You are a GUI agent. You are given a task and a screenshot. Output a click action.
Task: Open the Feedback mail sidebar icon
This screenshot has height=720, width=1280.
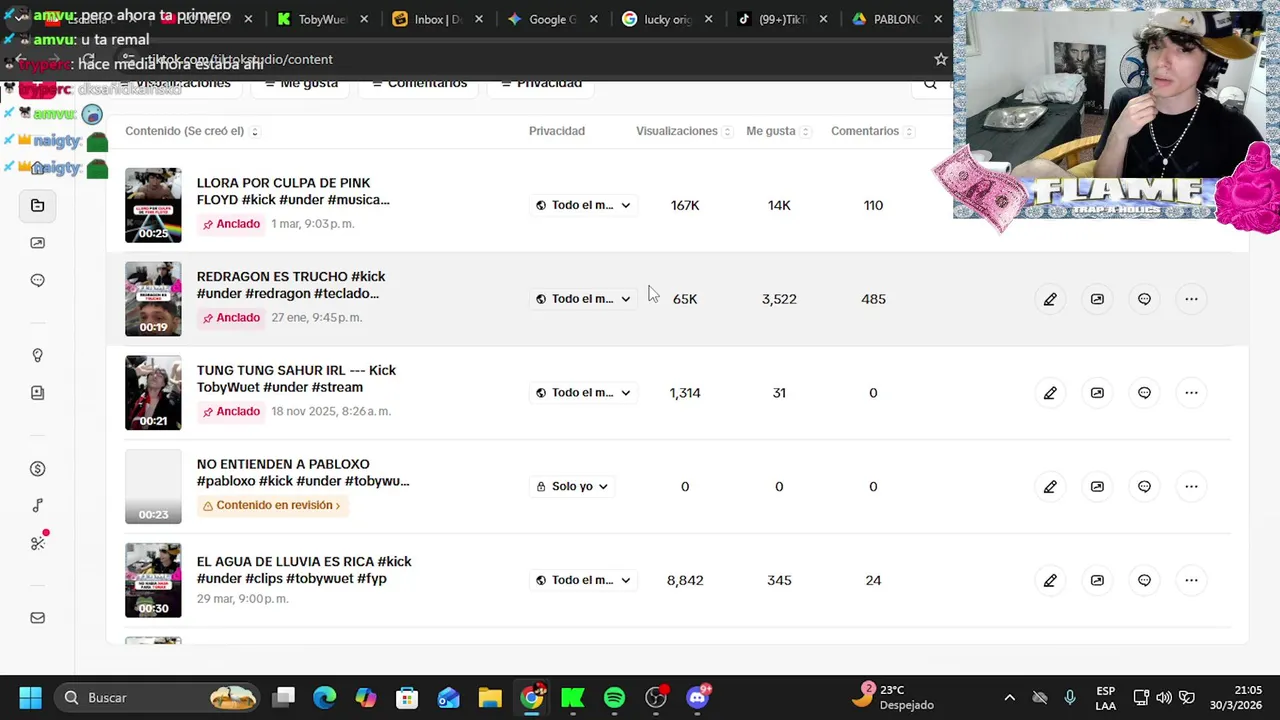coord(37,618)
